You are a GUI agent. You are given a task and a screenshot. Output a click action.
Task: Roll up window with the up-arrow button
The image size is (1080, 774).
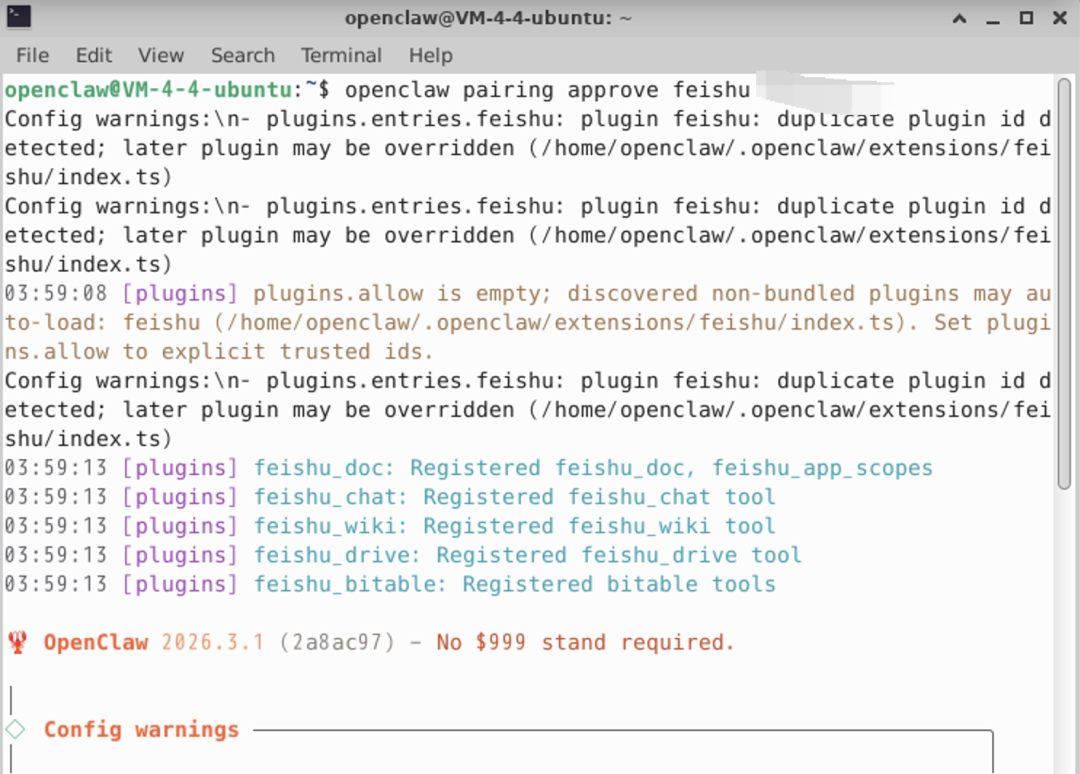point(960,18)
